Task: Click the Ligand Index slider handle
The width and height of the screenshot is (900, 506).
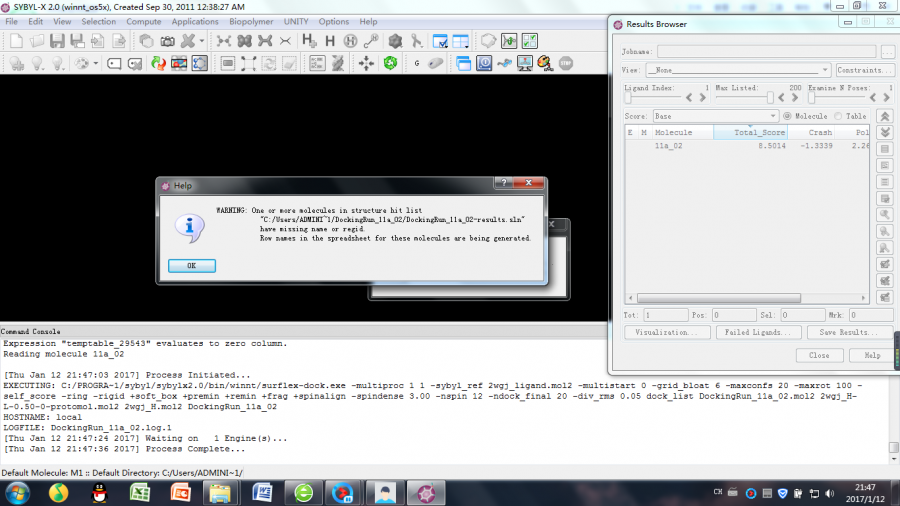Action: [x=628, y=98]
